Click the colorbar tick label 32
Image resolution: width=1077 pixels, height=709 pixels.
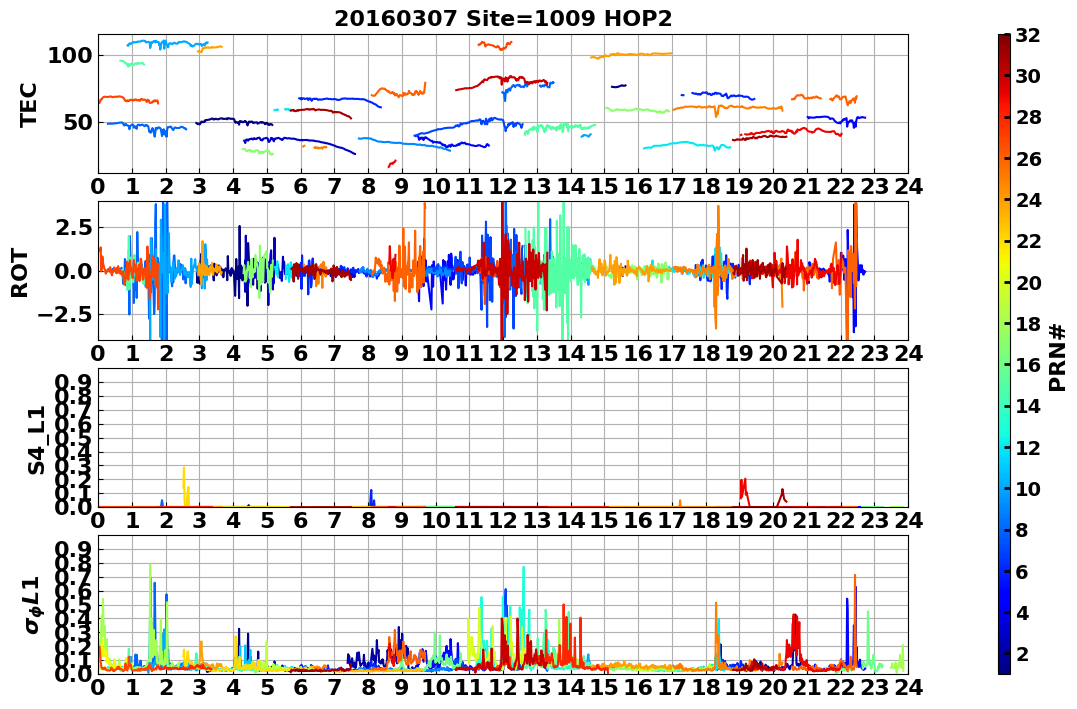tap(1028, 35)
